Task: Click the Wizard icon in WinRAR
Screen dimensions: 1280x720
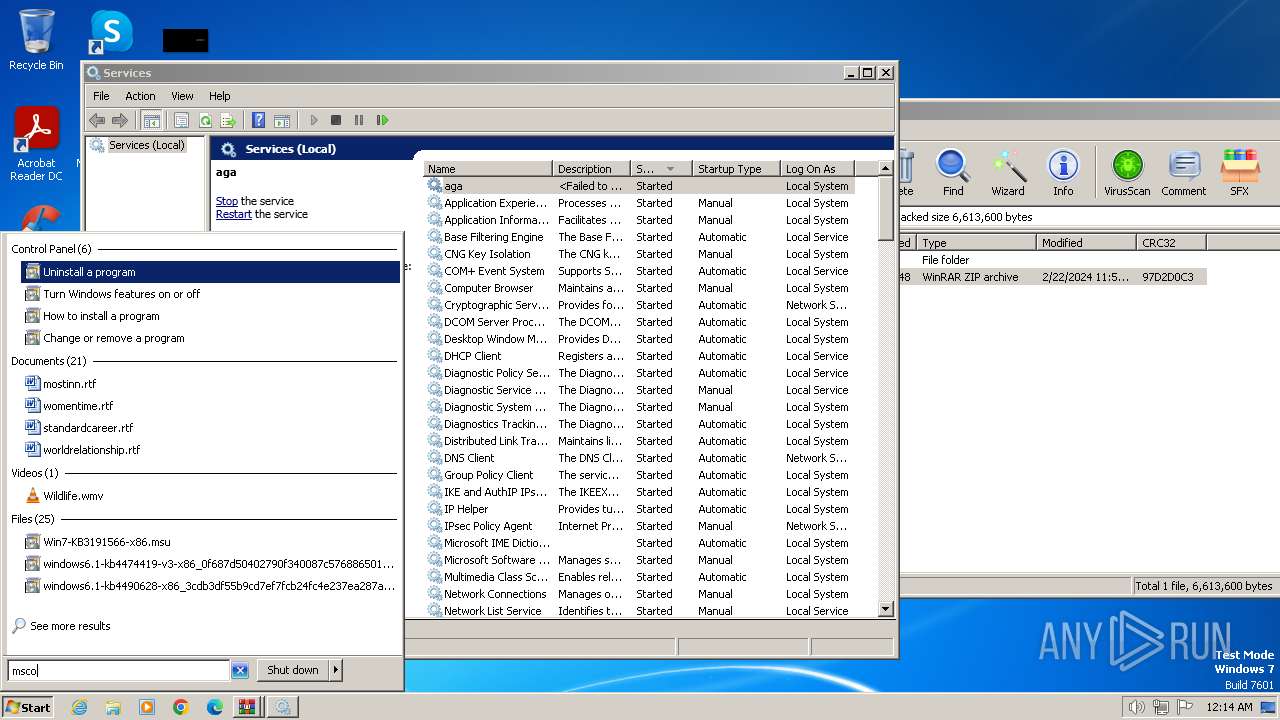Action: tap(1008, 173)
